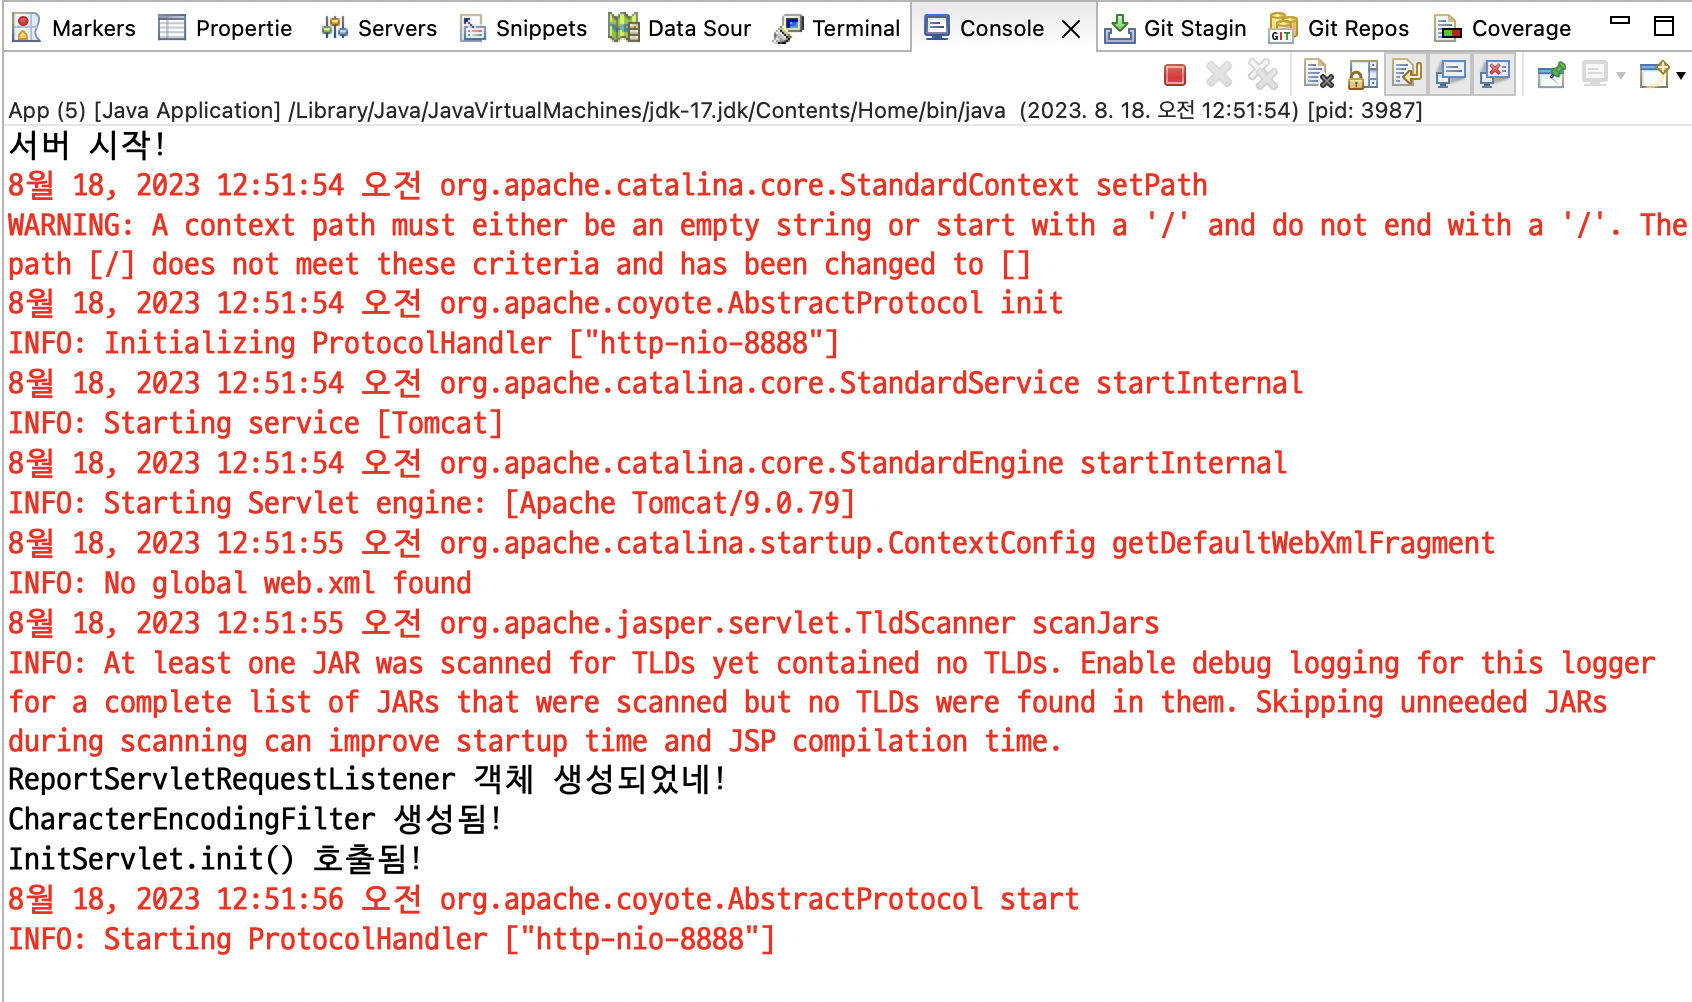
Task: Open Display Selected Console dropdown arrow
Action: click(x=1621, y=76)
